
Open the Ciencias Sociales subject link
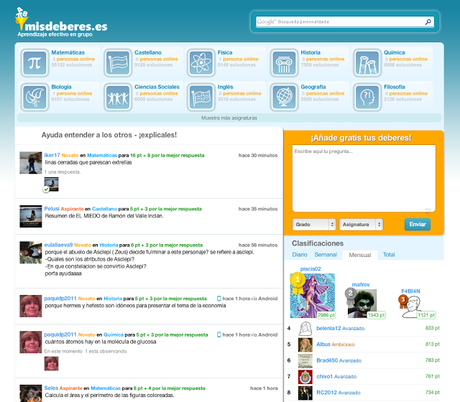click(x=157, y=87)
